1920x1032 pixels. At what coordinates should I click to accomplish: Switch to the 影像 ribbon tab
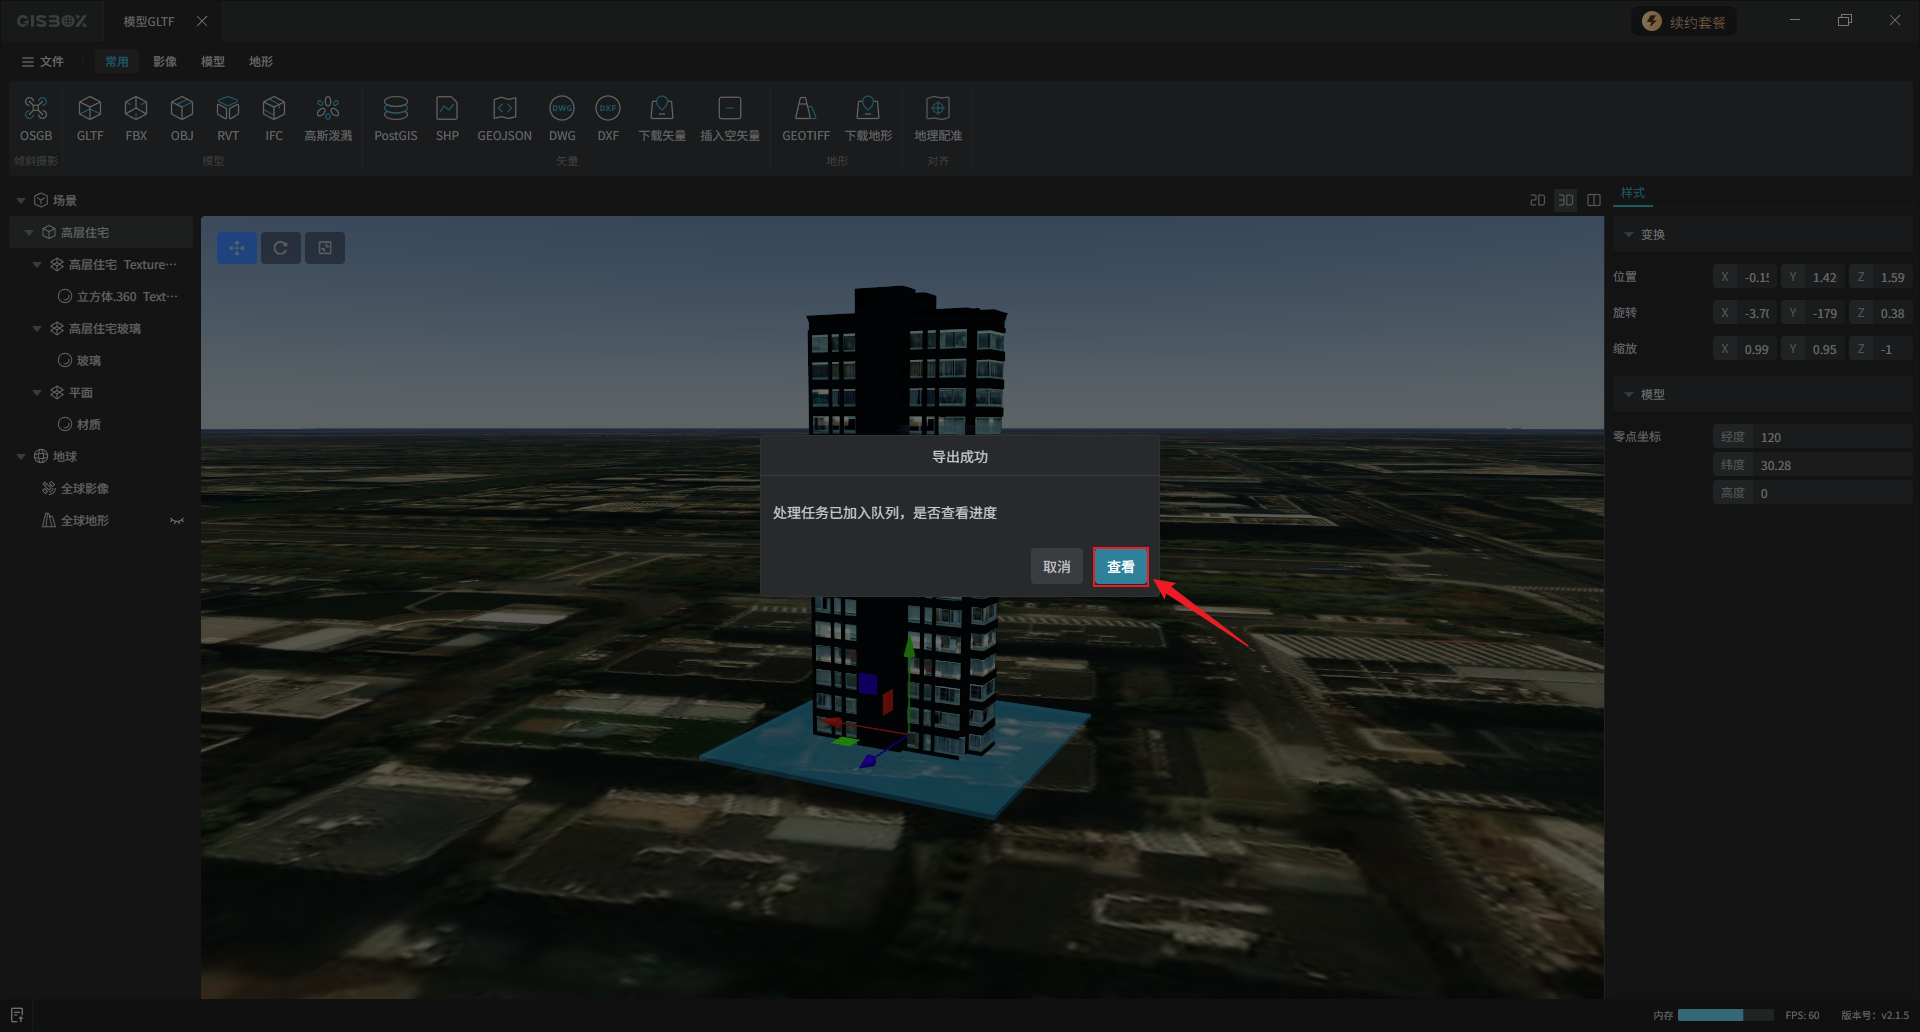tap(165, 62)
